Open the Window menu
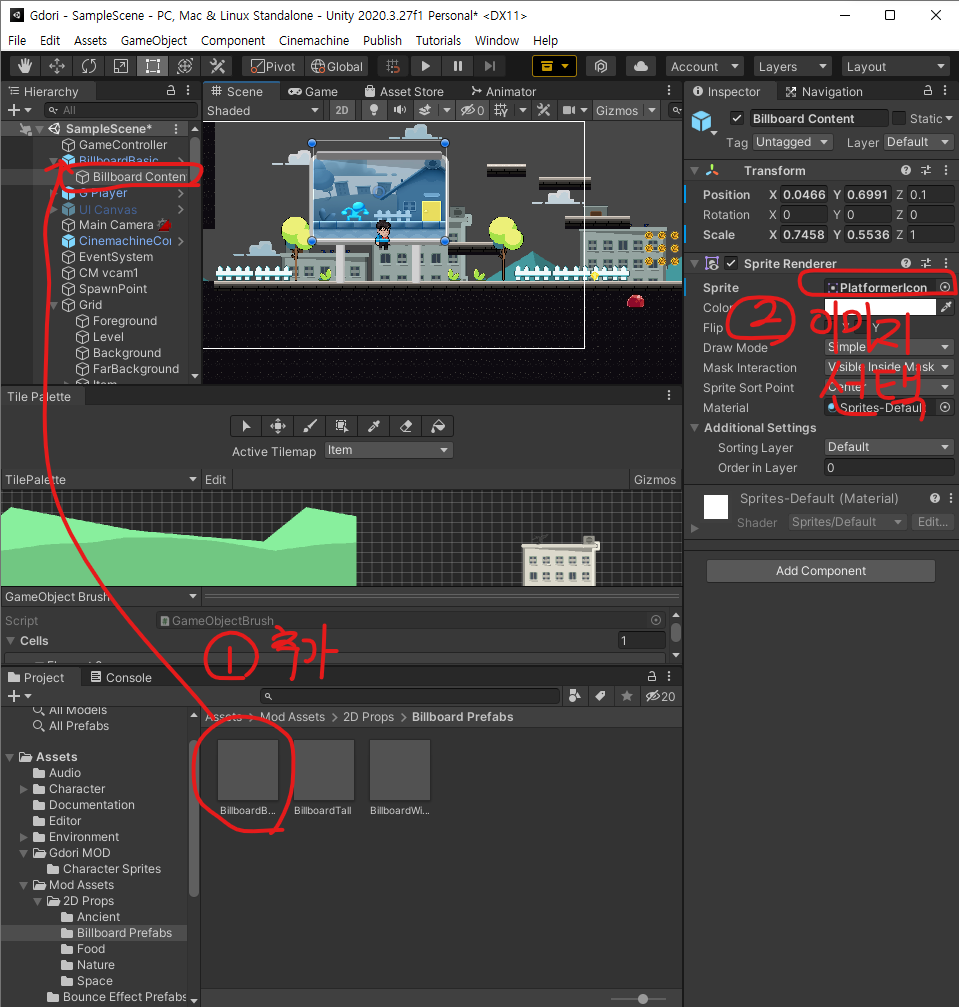 [x=497, y=40]
